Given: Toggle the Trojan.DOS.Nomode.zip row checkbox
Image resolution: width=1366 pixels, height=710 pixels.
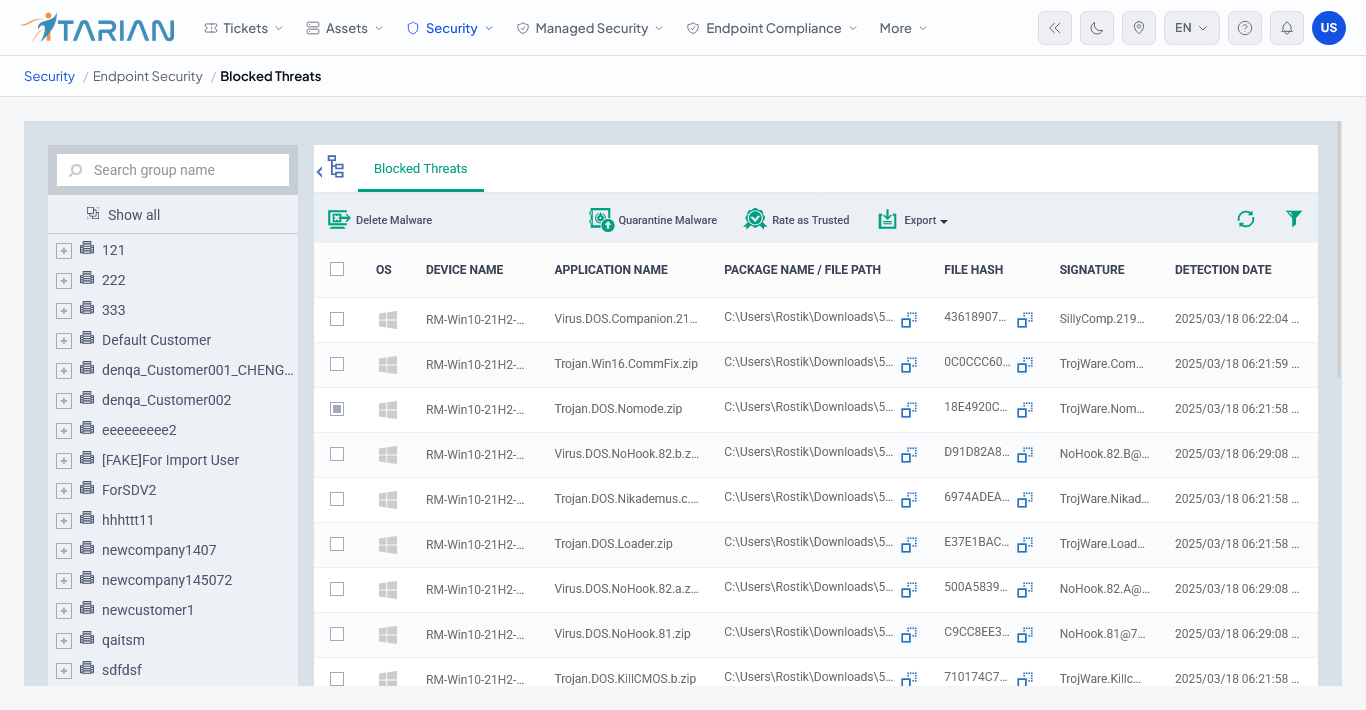Looking at the screenshot, I should tap(337, 409).
